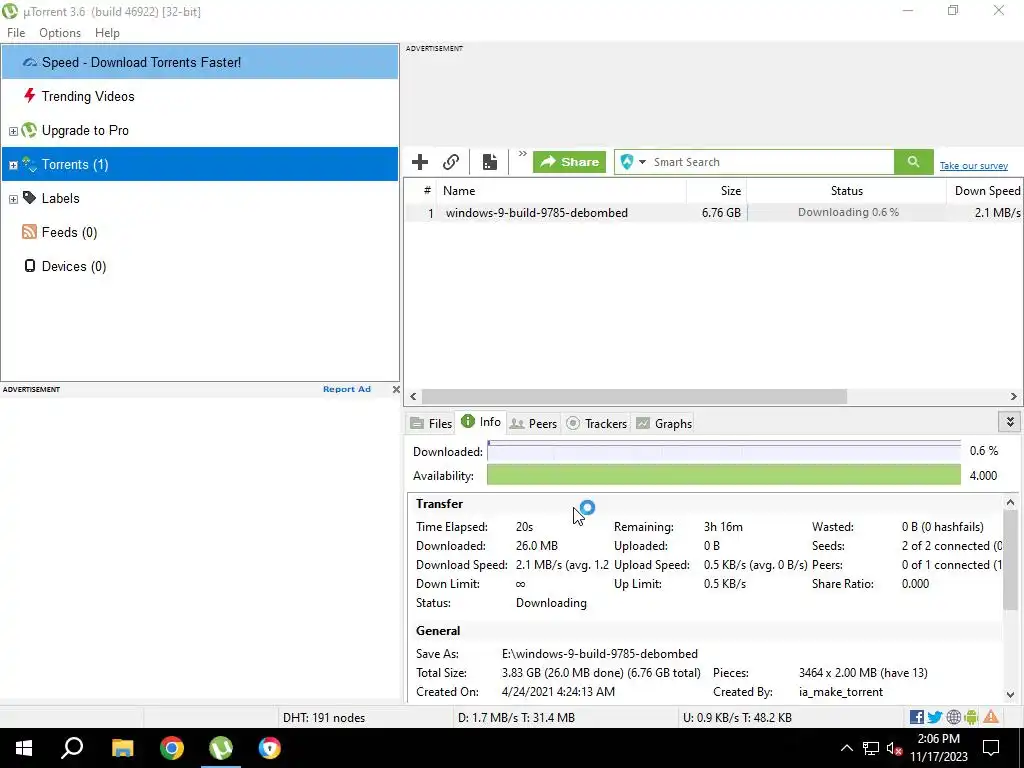Expand the Labels tree node
This screenshot has height=768, width=1024.
(13, 199)
